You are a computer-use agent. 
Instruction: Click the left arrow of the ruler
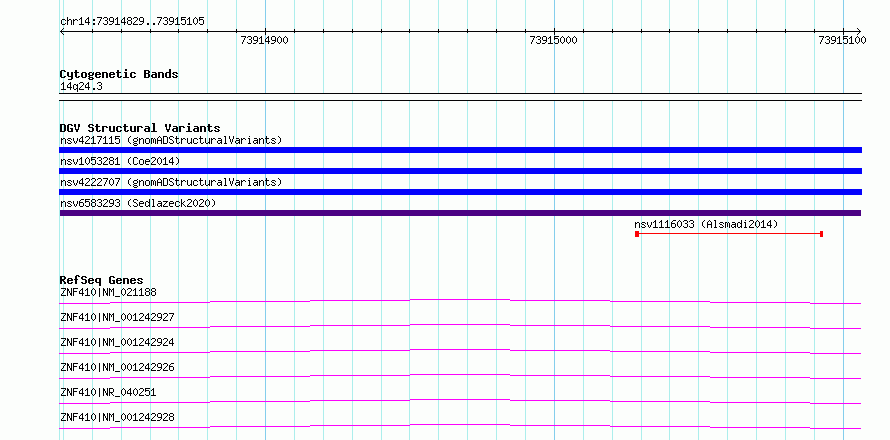pyautogui.click(x=62, y=31)
